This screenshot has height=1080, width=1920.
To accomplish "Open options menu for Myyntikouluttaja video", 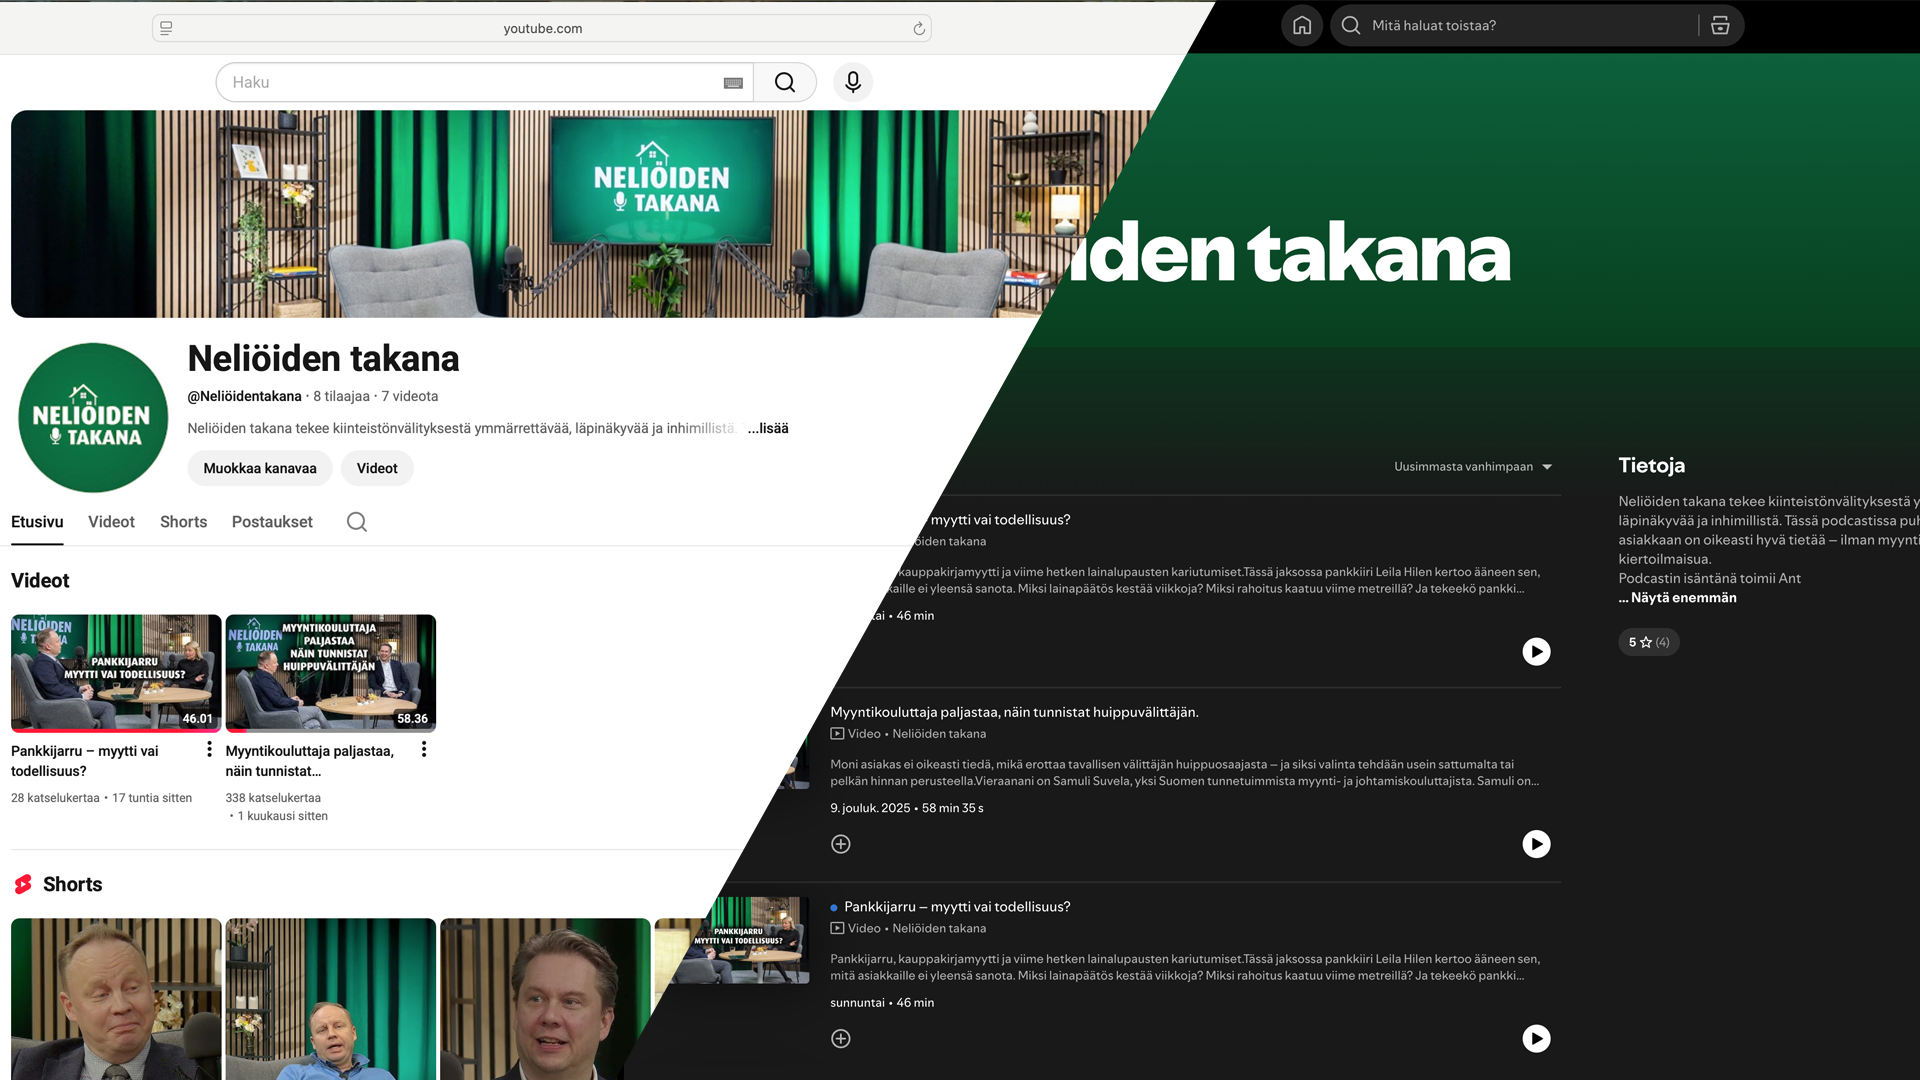I will 424,749.
